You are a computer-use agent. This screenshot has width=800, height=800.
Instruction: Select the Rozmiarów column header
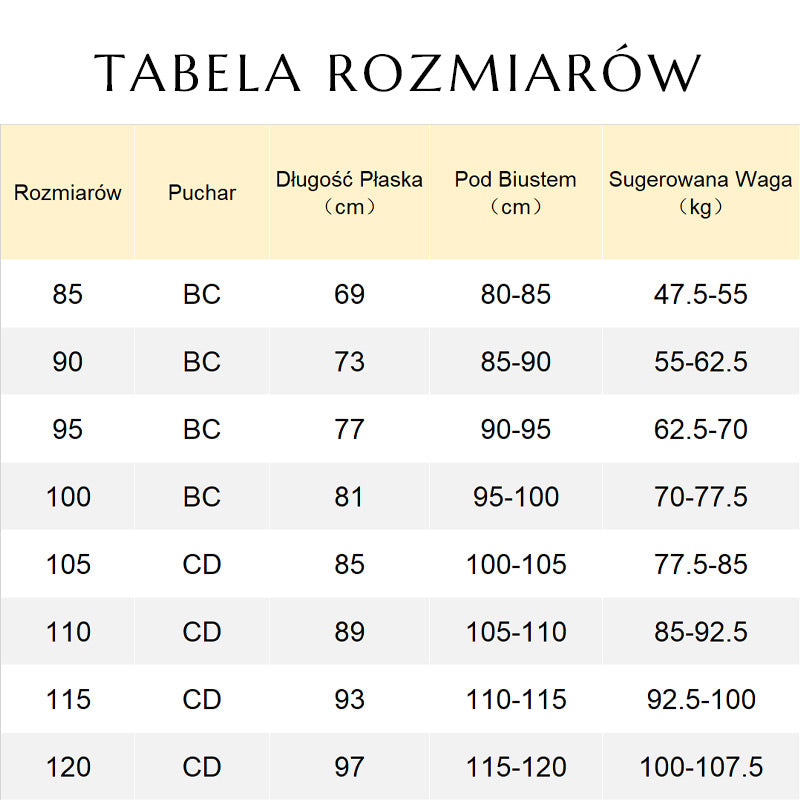click(67, 193)
